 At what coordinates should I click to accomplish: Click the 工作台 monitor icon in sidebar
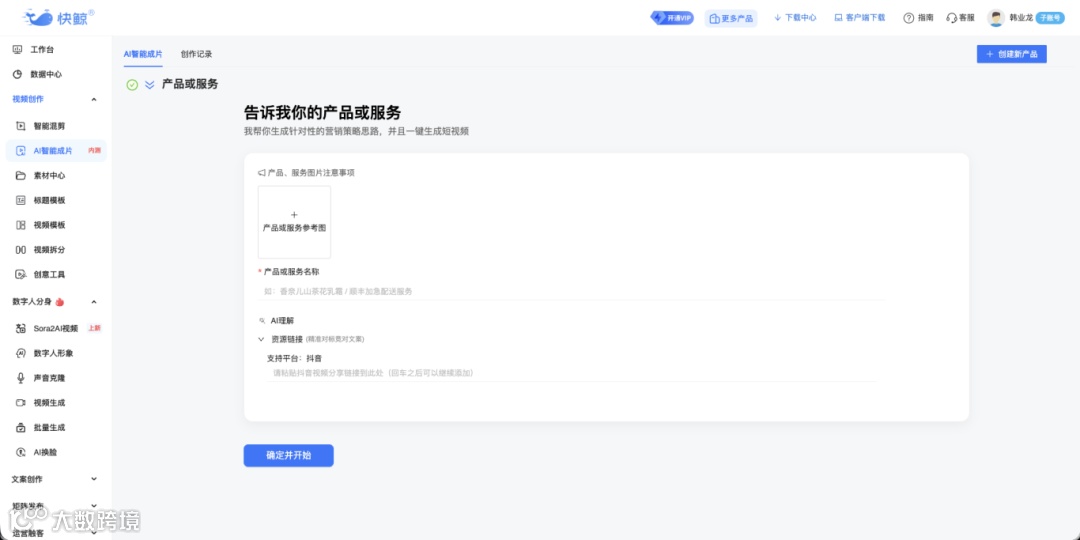[x=17, y=50]
